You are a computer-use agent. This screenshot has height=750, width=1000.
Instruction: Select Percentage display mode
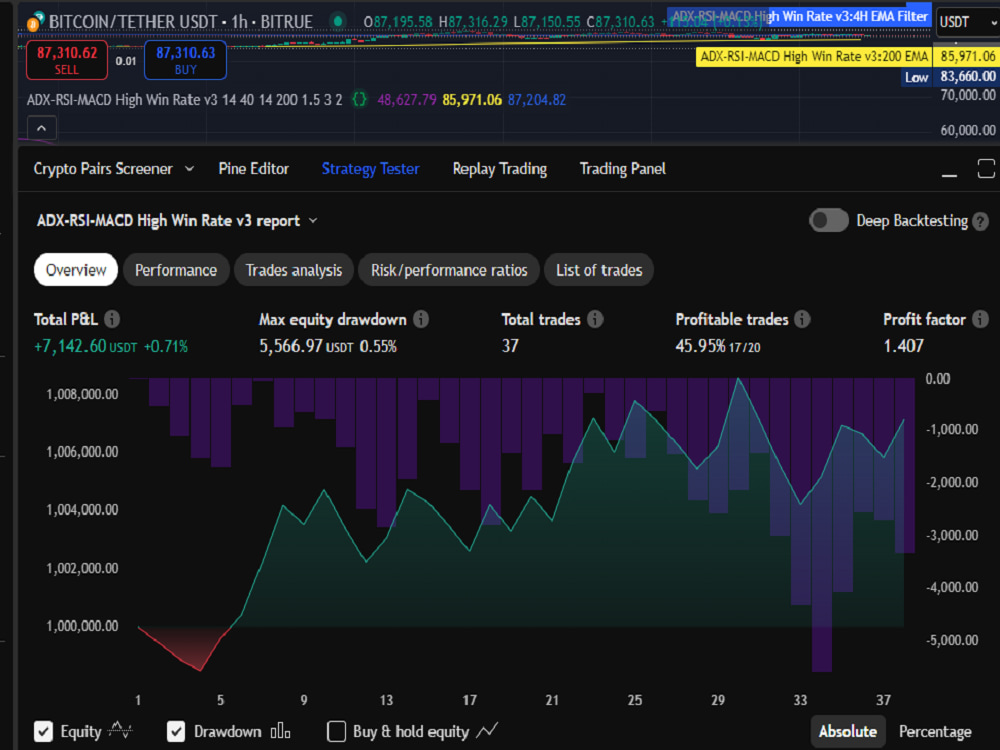point(935,732)
